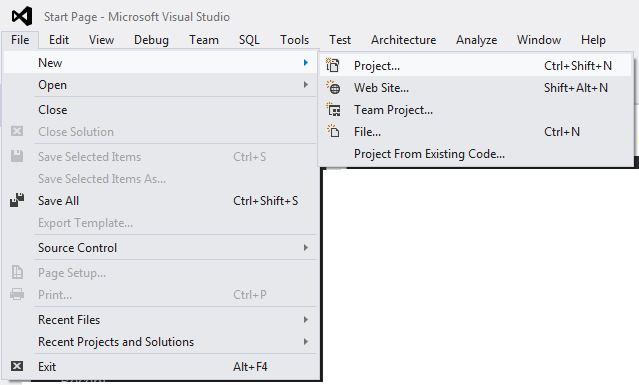Click the Team Project icon
Screen dimensions: 639x385
(333, 109)
